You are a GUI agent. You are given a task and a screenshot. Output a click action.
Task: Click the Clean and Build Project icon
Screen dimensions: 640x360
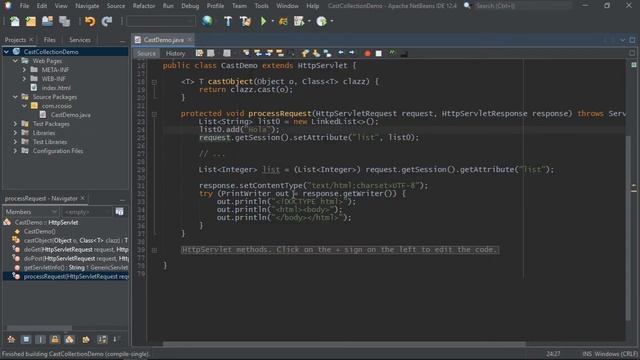click(245, 21)
